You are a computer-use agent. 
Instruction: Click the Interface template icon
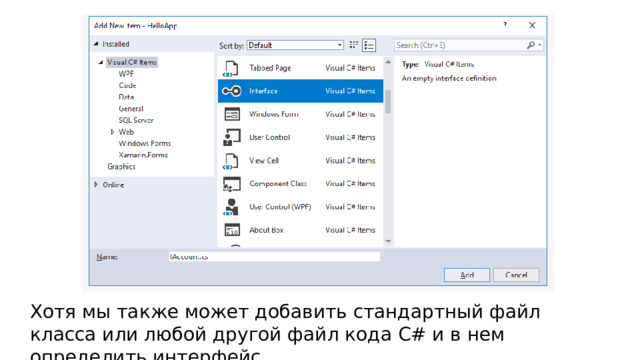pos(231,91)
